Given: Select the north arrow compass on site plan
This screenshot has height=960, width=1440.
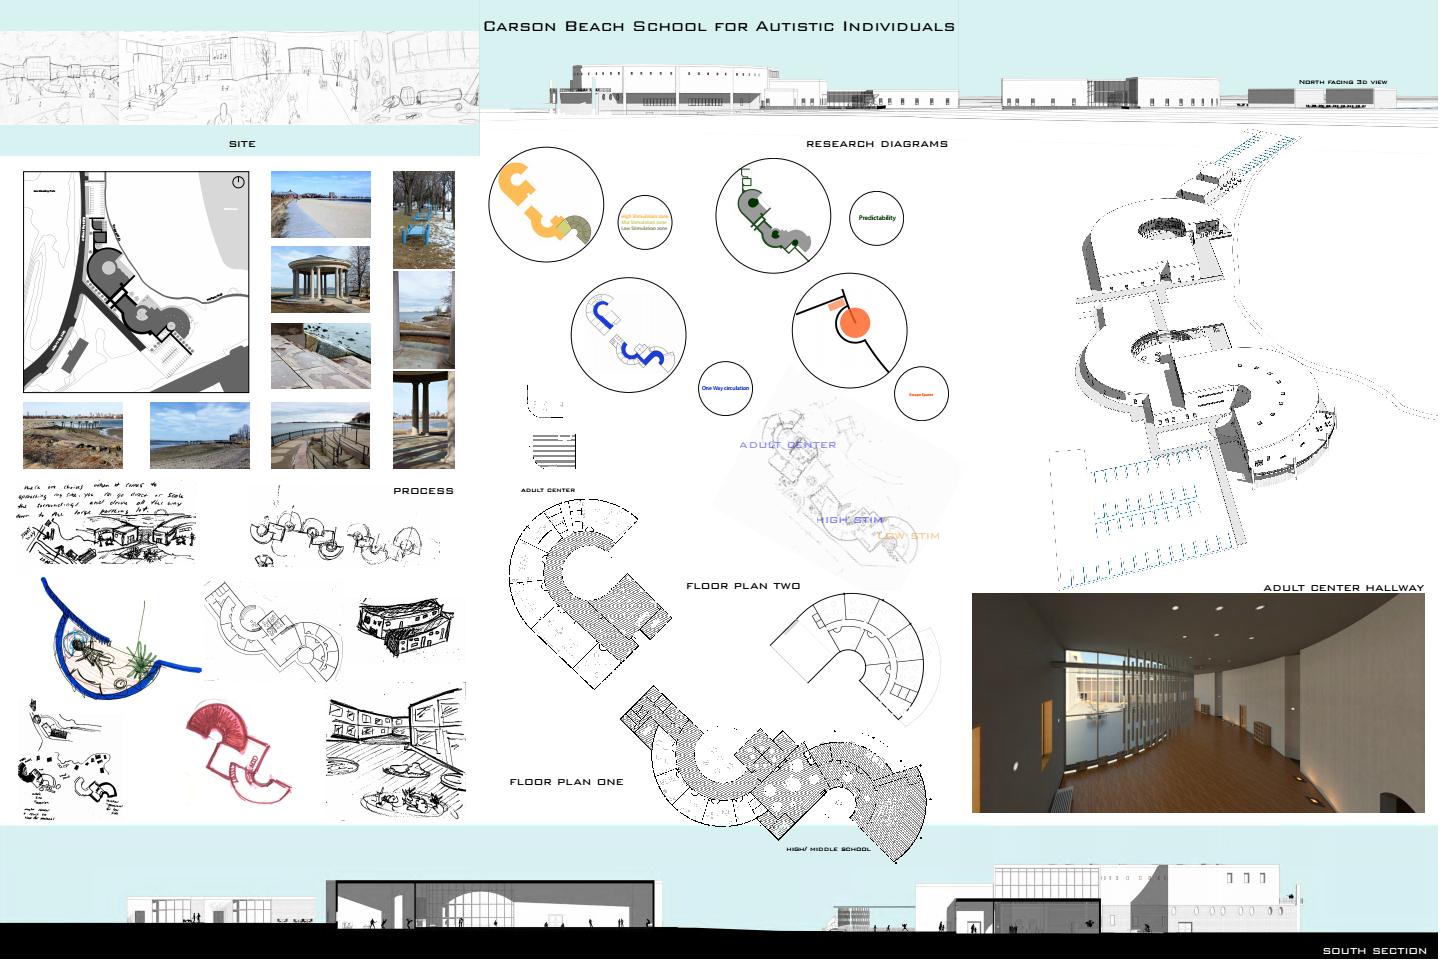Looking at the screenshot, I should tap(238, 183).
